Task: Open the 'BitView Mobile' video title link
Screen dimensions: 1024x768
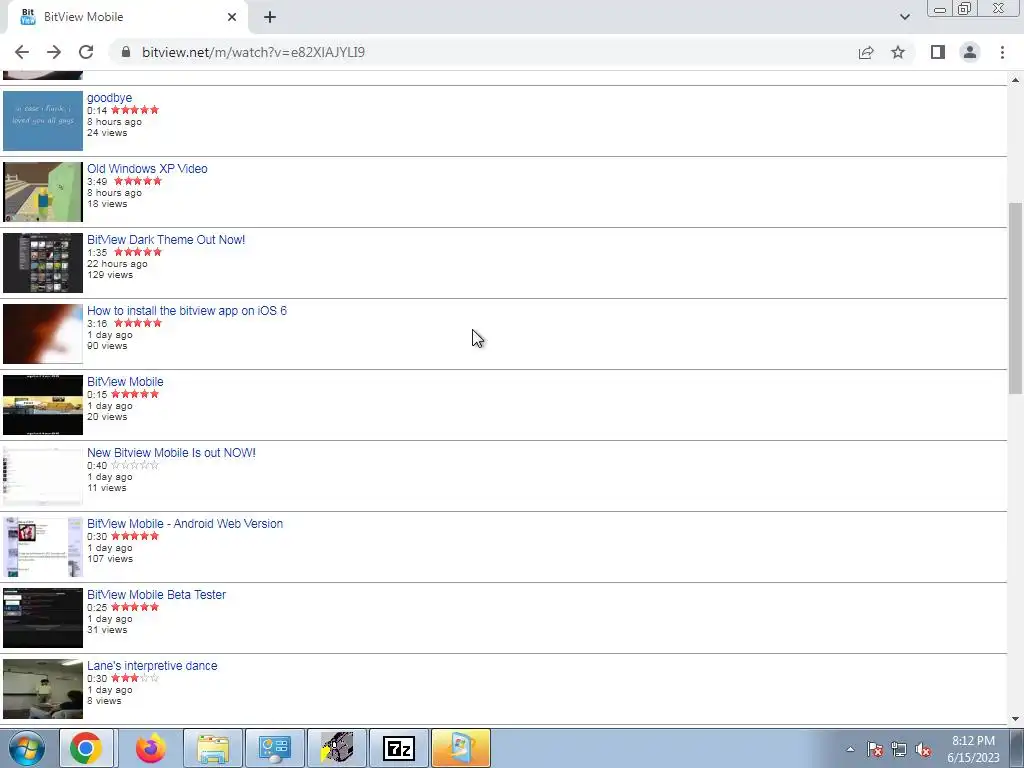Action: click(125, 381)
